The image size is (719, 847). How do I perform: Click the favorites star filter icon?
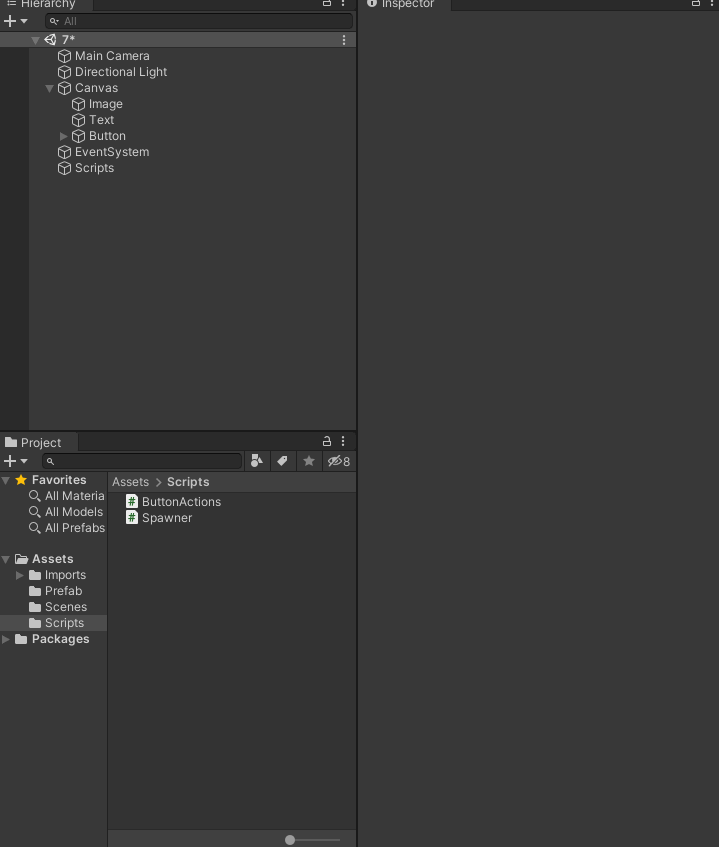point(309,461)
